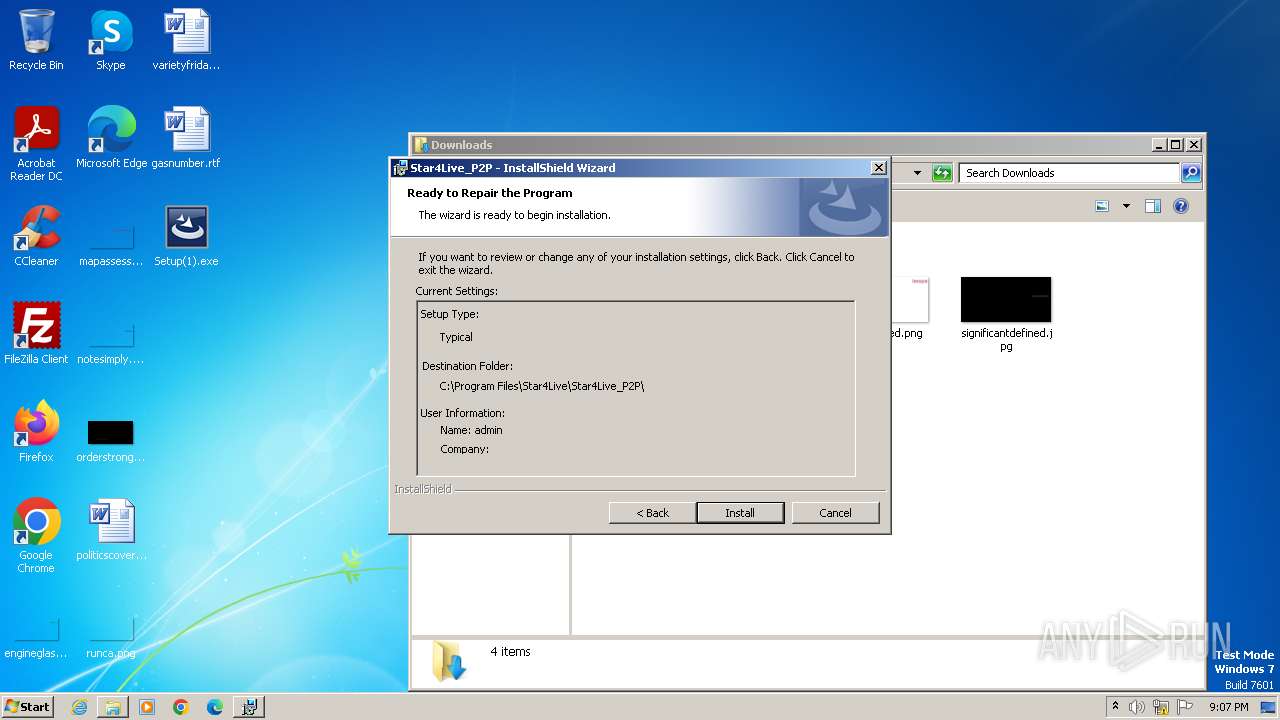1280x720 pixels.
Task: Click inside the Search Downloads field
Action: (x=1069, y=173)
